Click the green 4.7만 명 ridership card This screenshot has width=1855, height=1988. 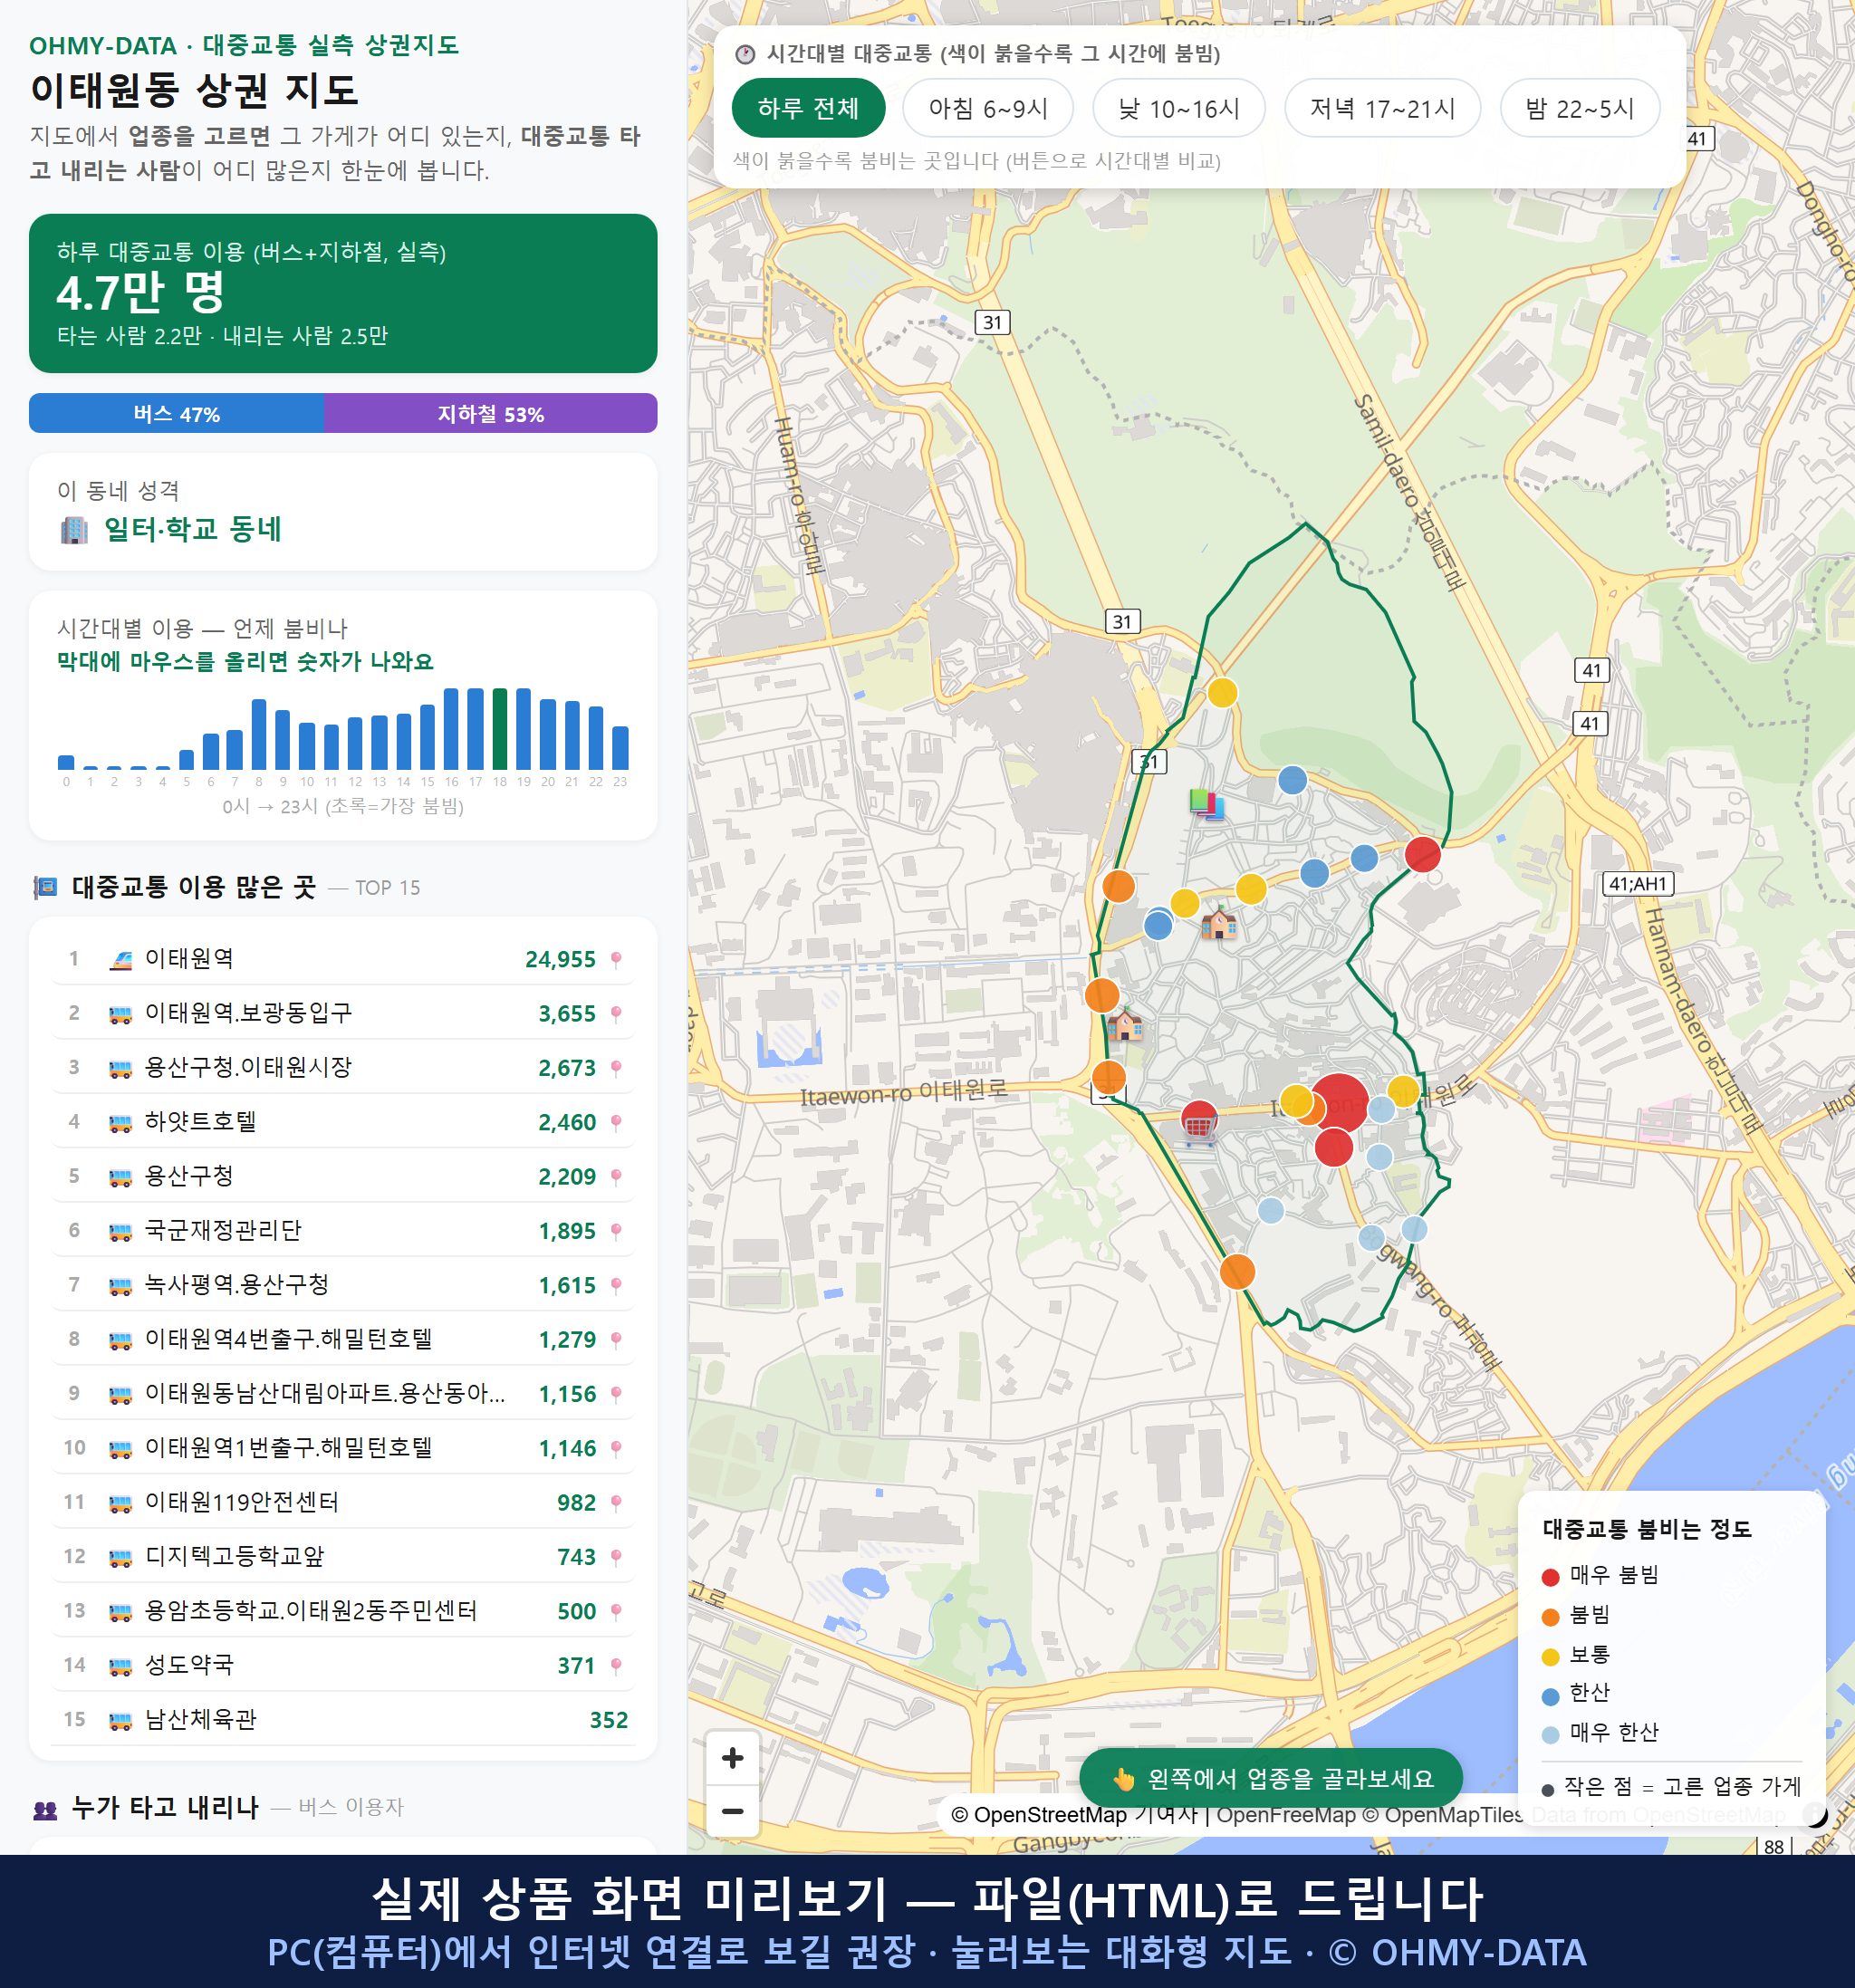(343, 293)
